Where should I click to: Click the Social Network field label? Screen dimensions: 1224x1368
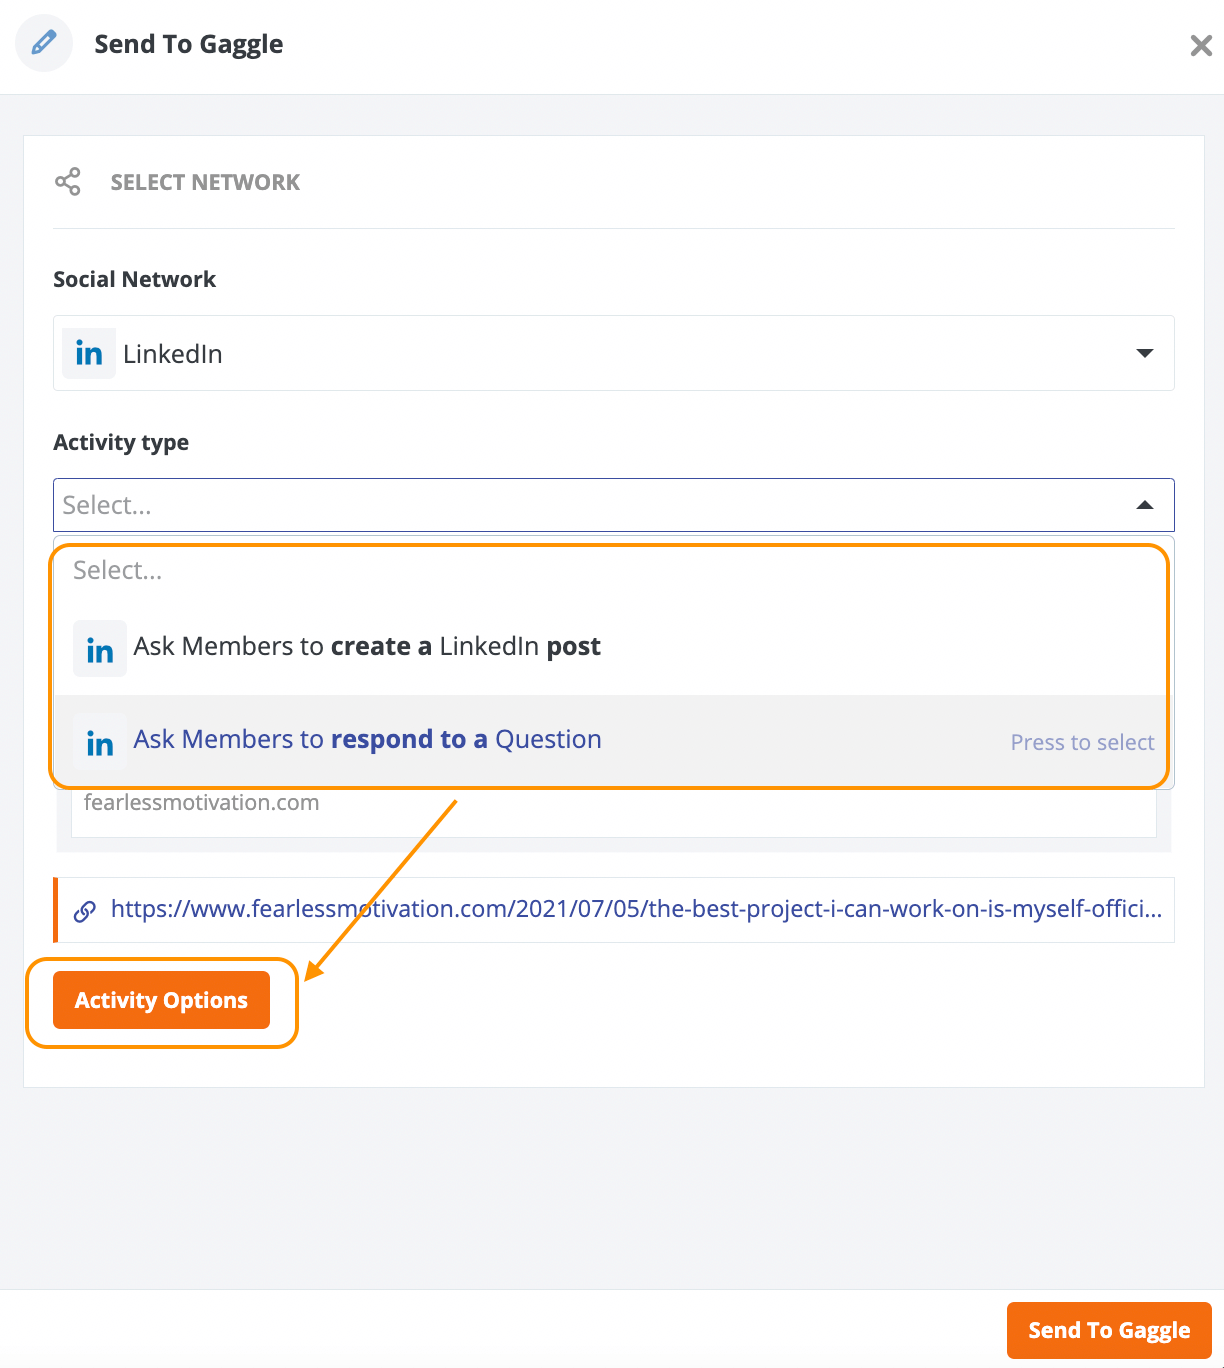pyautogui.click(x=135, y=279)
